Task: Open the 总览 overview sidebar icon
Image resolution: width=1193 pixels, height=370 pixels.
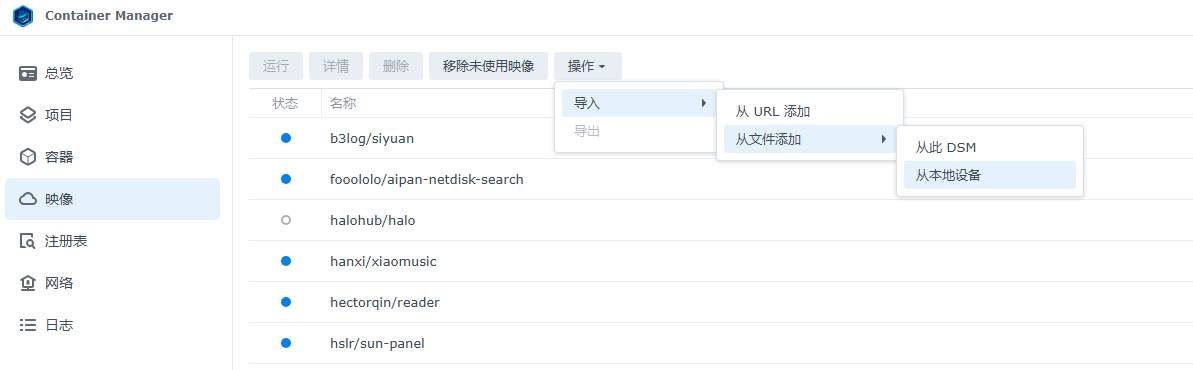Action: [28, 74]
